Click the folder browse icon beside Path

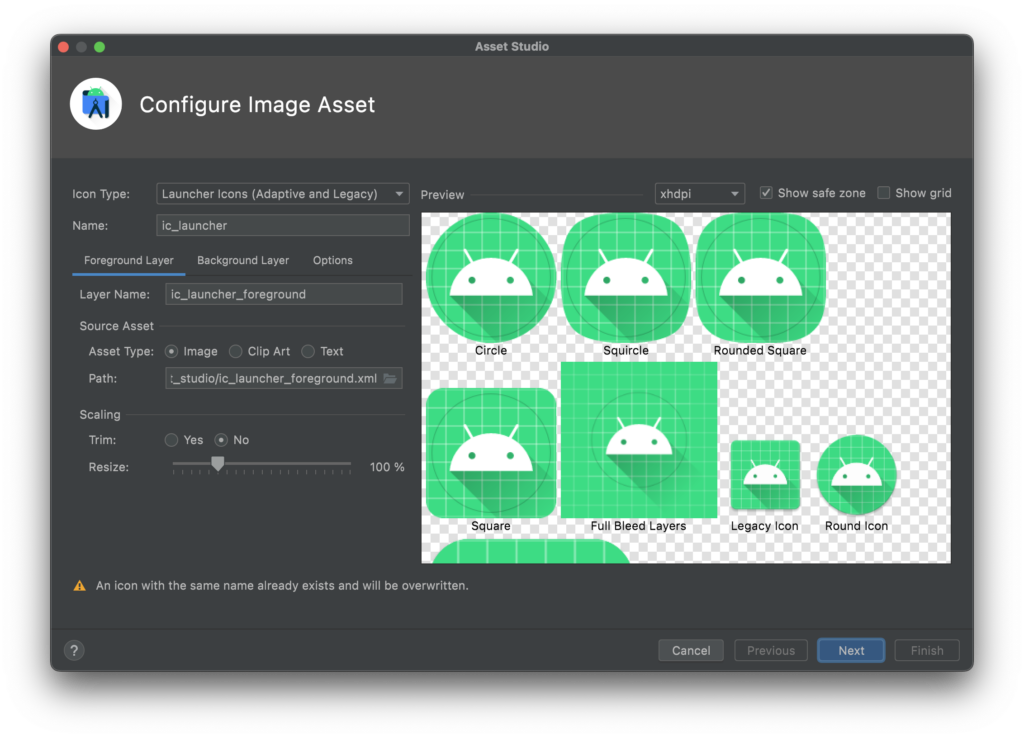coord(391,379)
